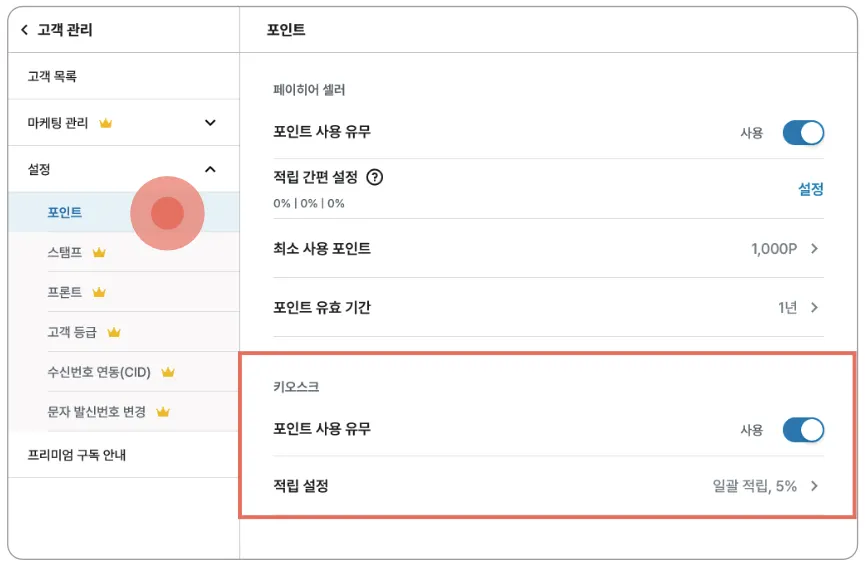Click the crown icon beside 문자 발신번호 변경

pos(163,411)
